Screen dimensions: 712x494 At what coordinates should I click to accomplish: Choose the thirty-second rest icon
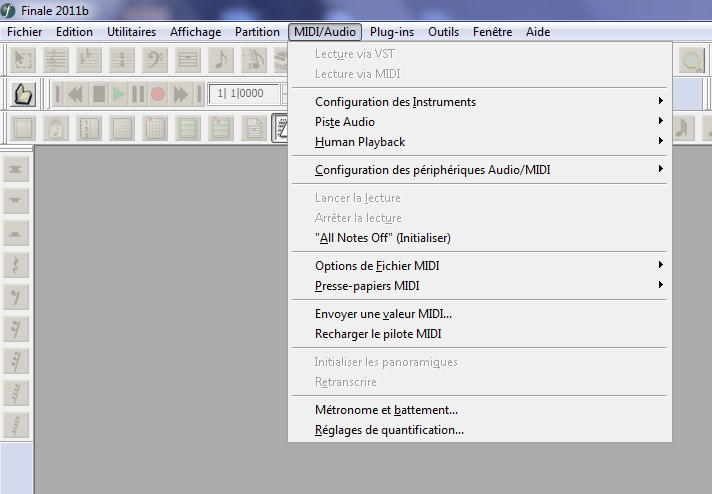click(x=16, y=361)
